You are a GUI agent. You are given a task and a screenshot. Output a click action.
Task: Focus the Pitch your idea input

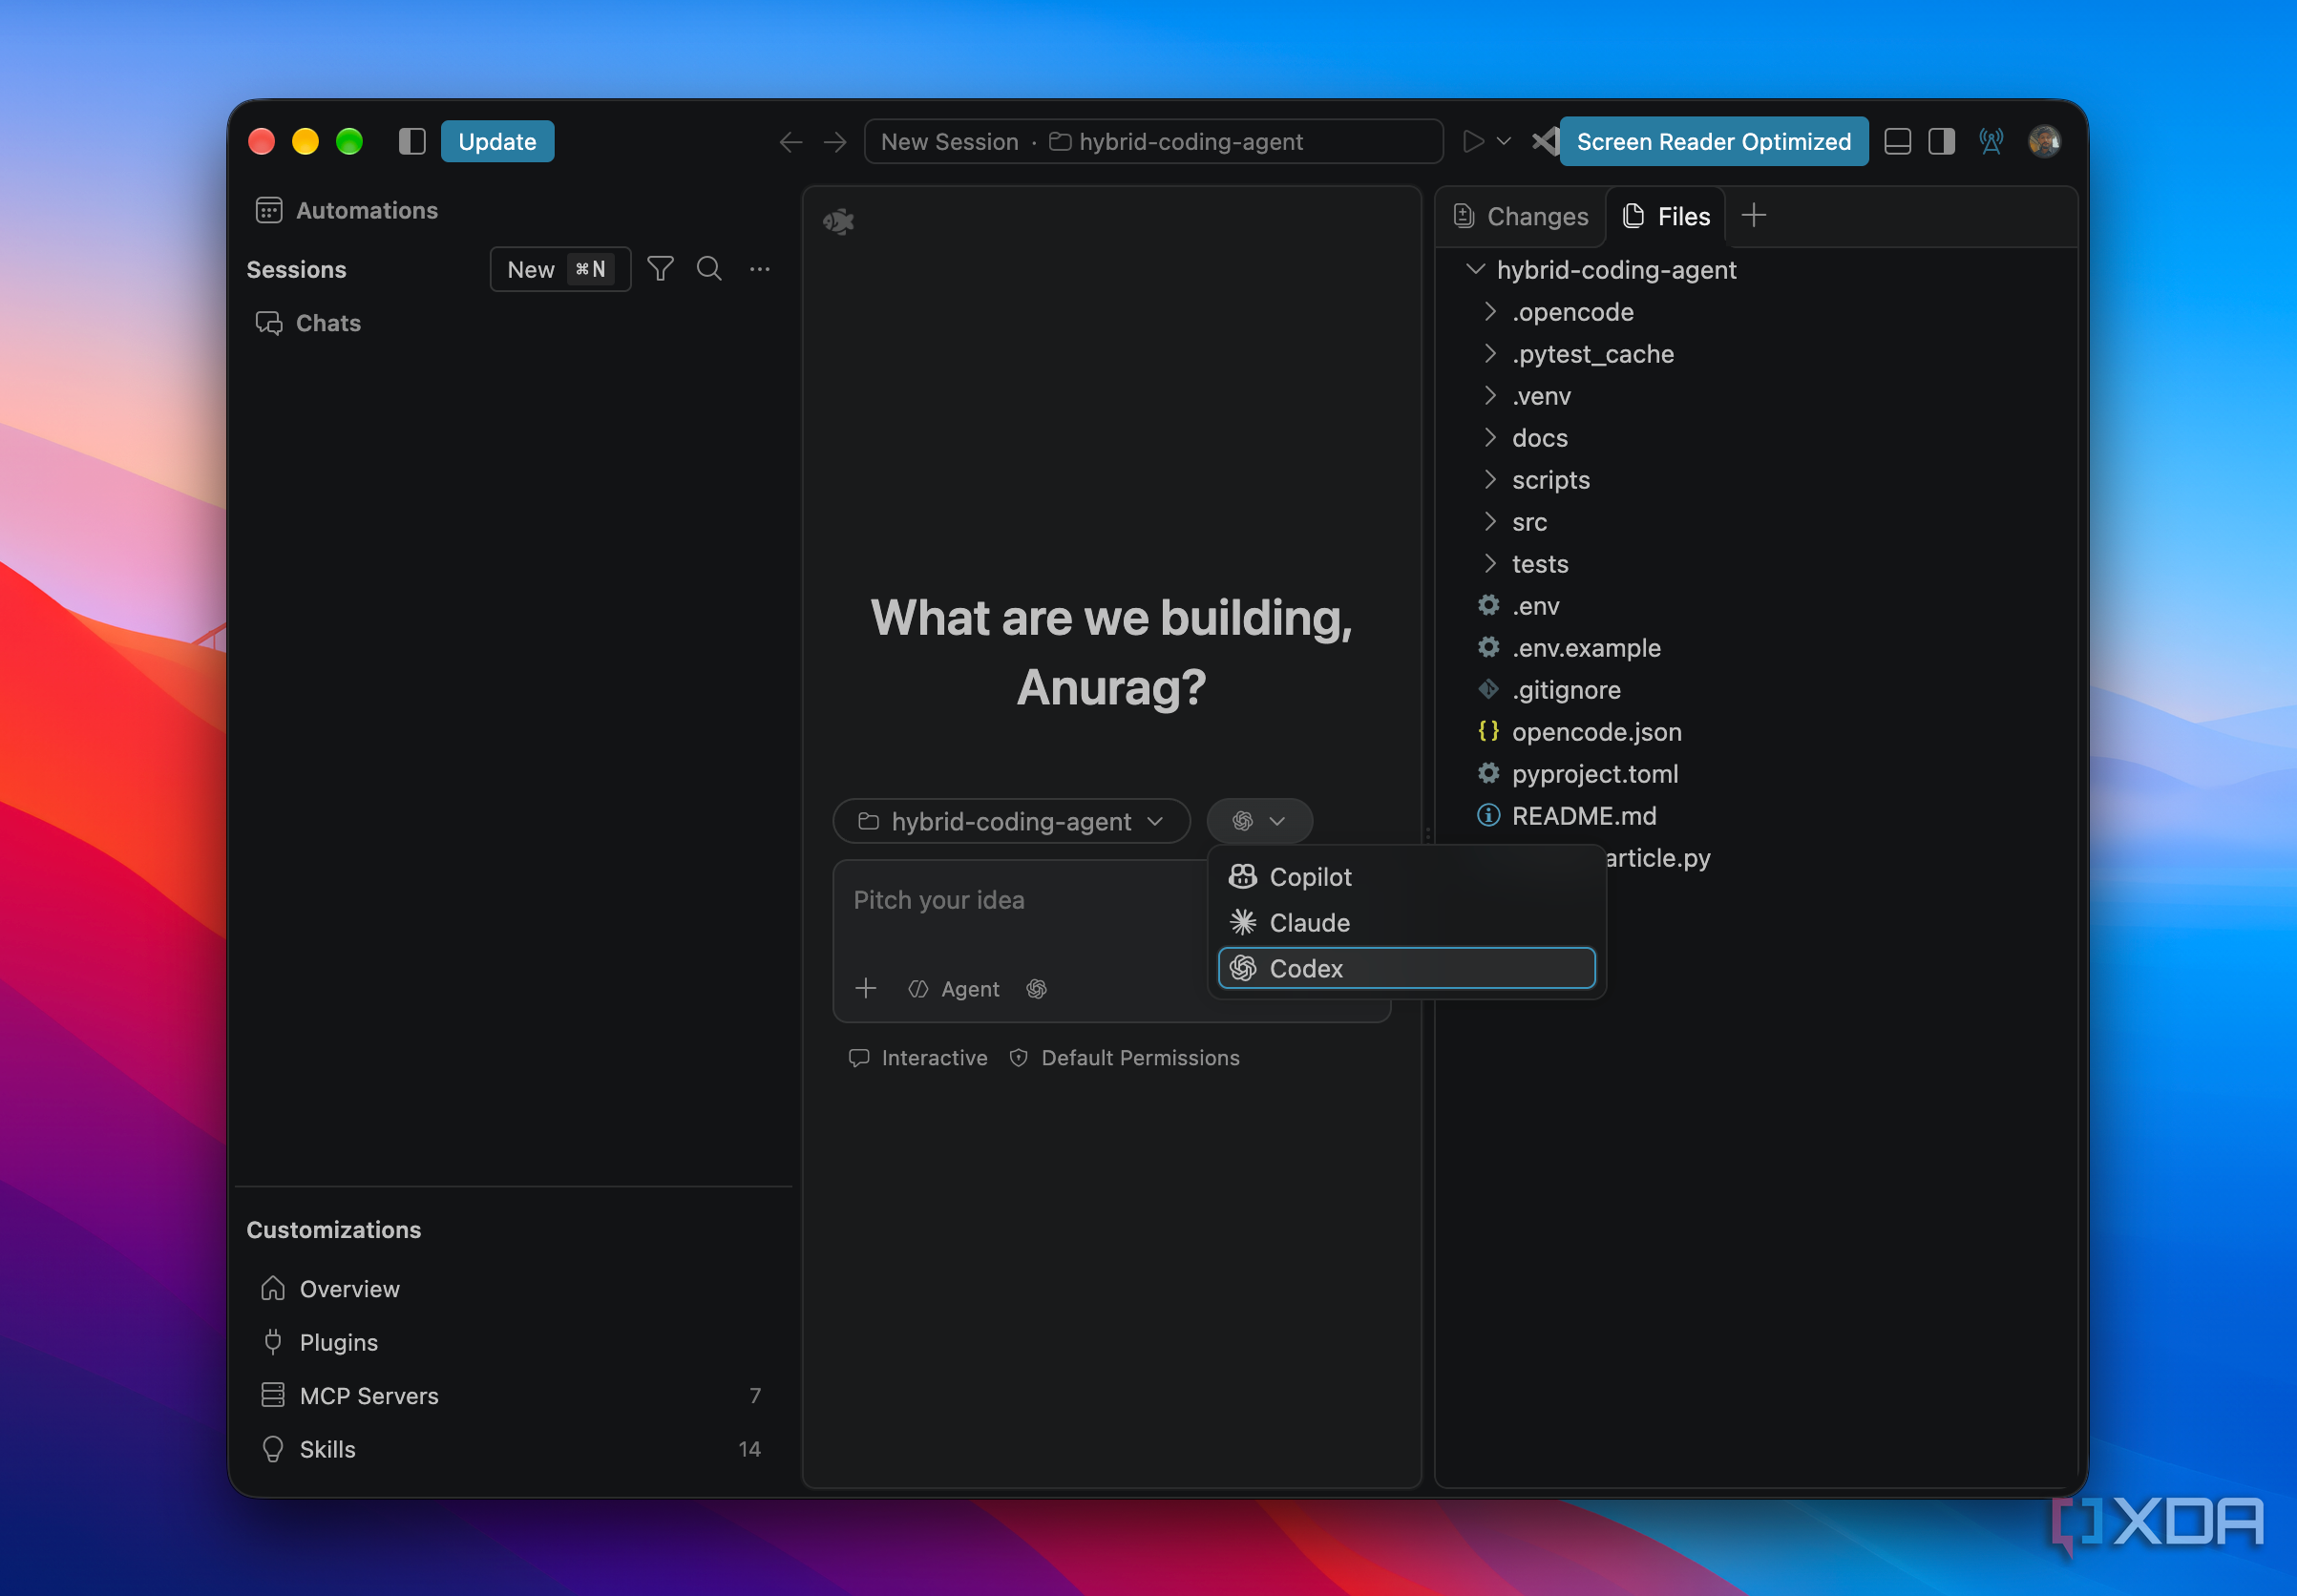pos(1020,900)
